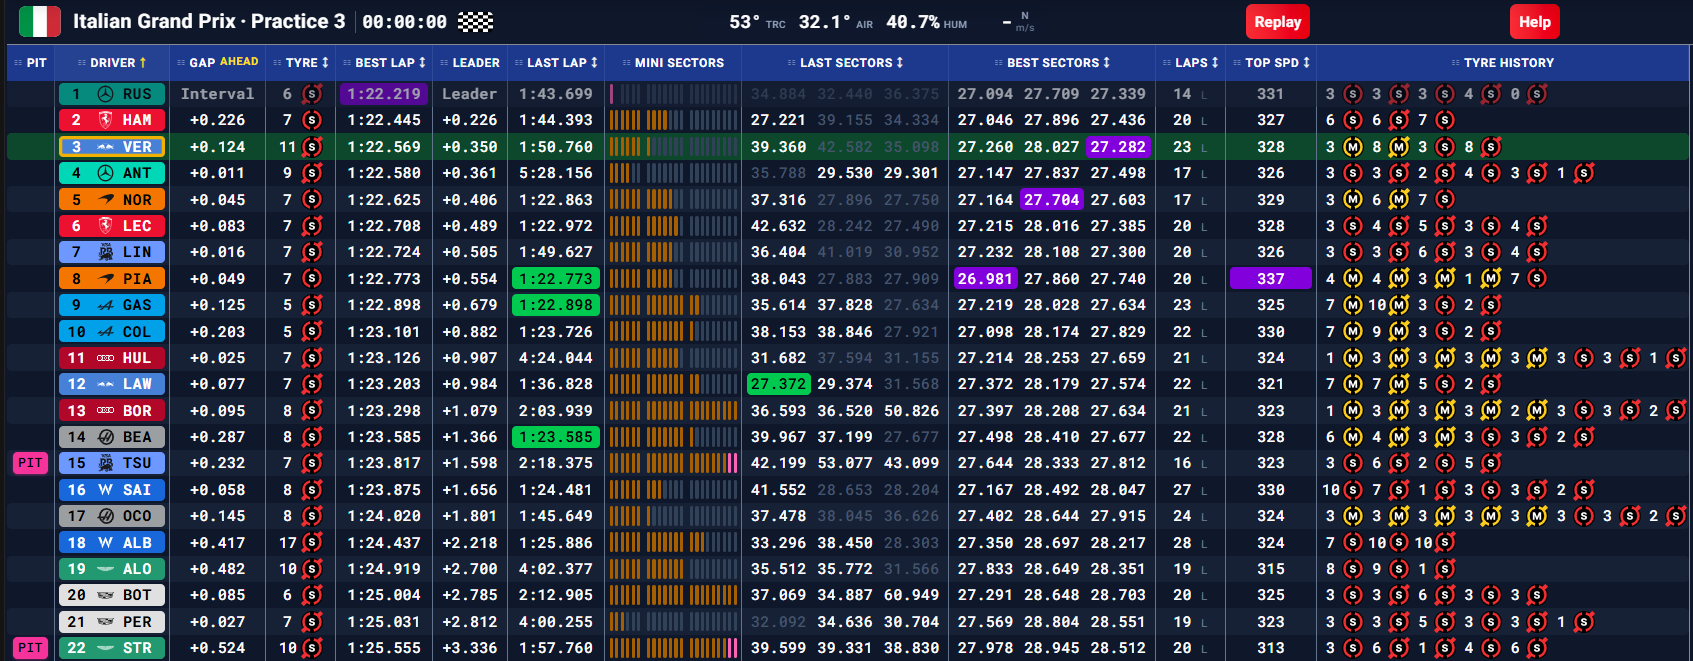Click the Mercedes logo in RUS driver tag

pyautogui.click(x=105, y=94)
